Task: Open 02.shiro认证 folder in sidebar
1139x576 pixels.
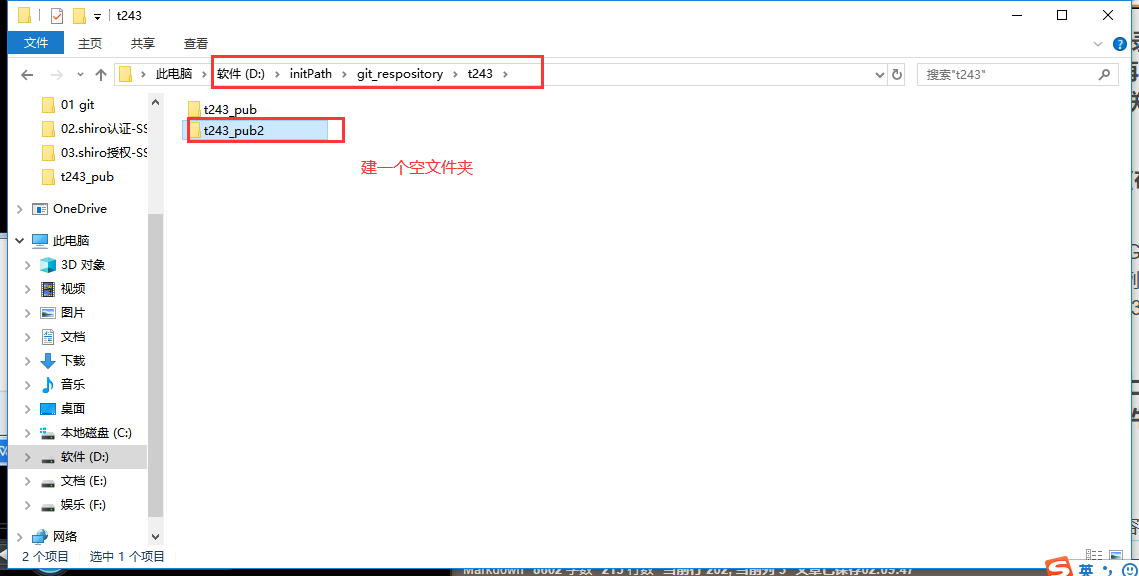Action: [x=94, y=129]
